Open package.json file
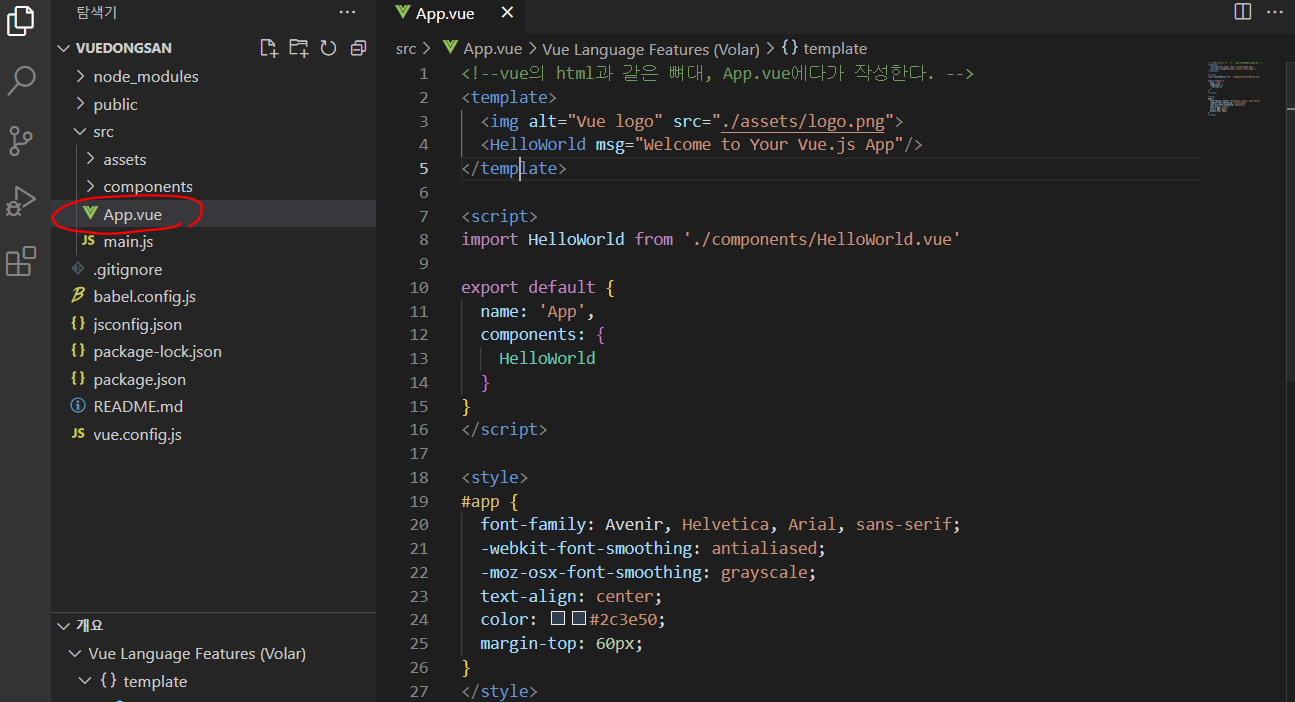The width and height of the screenshot is (1295, 702). click(213, 379)
